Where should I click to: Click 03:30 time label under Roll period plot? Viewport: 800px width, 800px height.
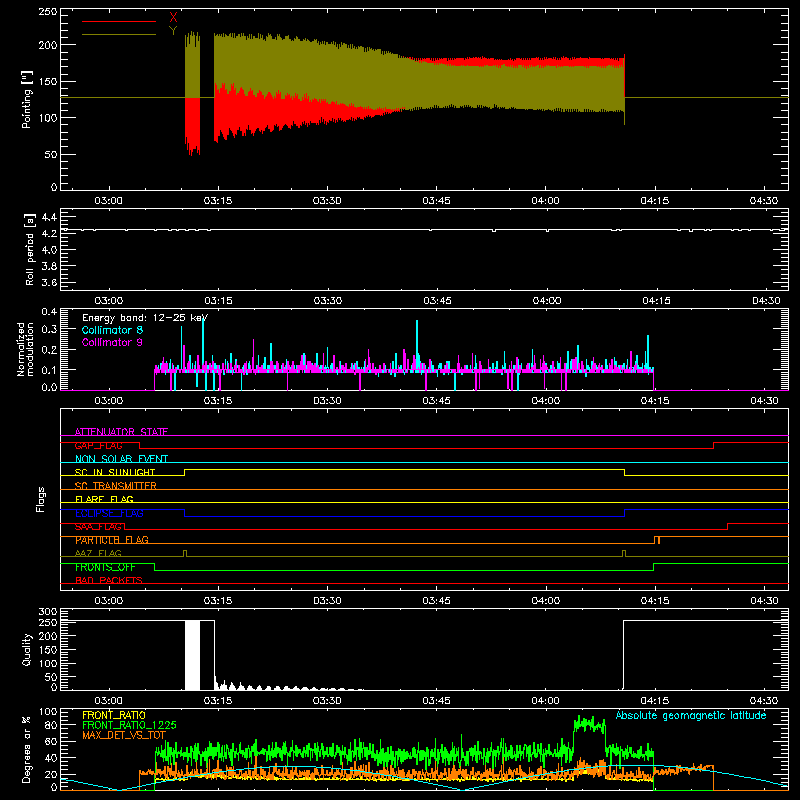(328, 301)
